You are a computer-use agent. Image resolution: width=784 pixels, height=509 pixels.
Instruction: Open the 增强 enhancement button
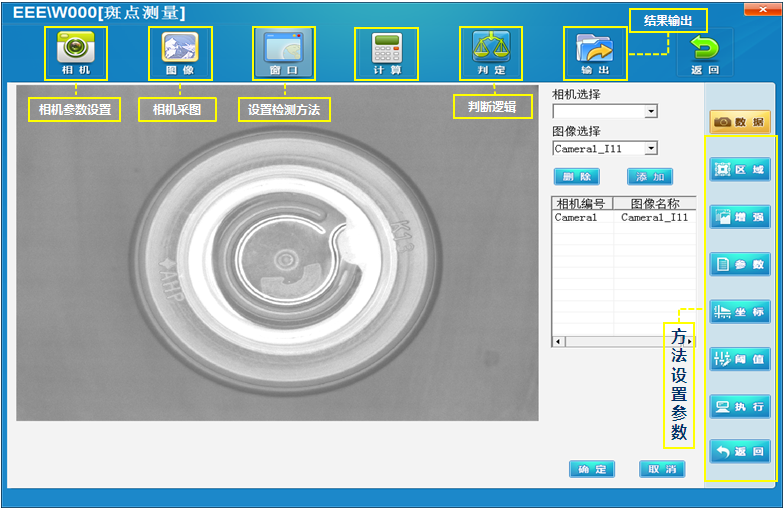(x=740, y=217)
